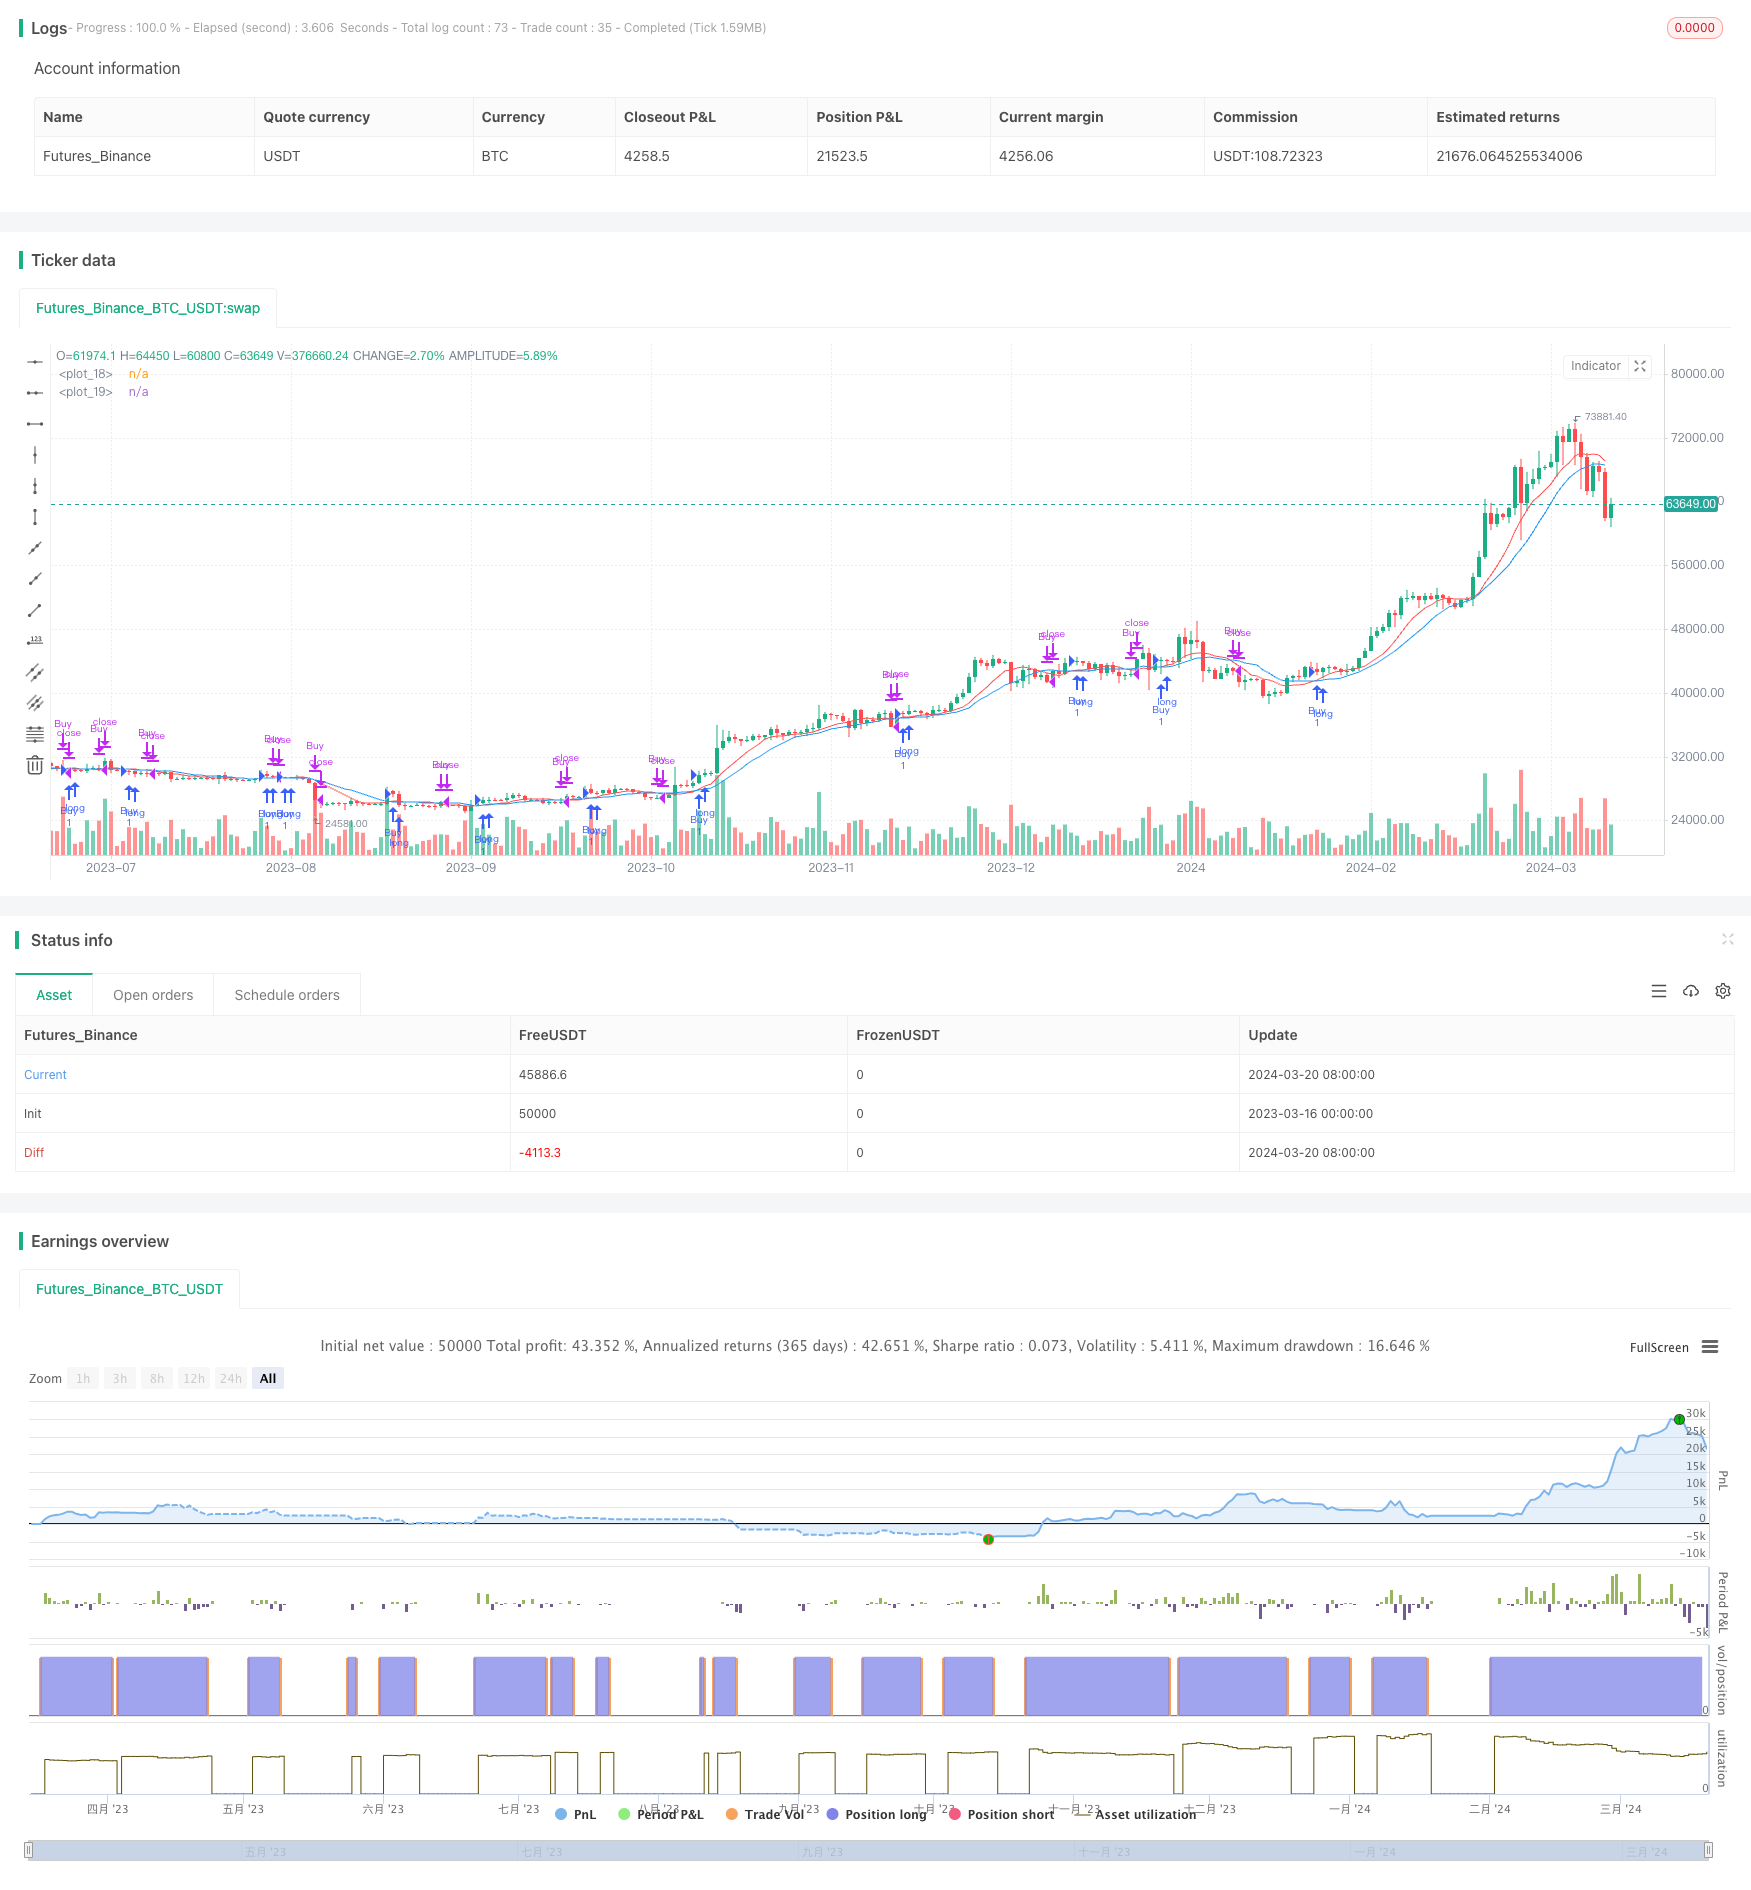
Task: Select the diagonal straight line drawing tool
Action: coord(35,548)
